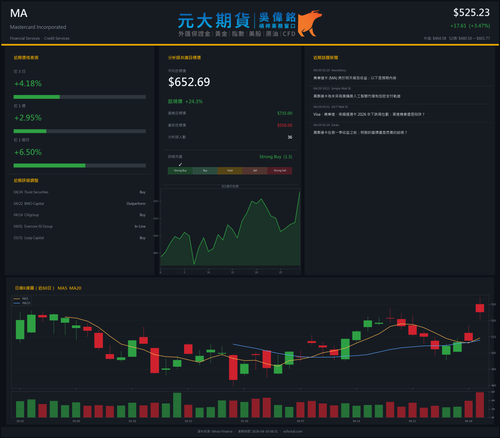This screenshot has width=500, height=438.
Task: Click the +24.3% upside value
Action: [x=194, y=101]
